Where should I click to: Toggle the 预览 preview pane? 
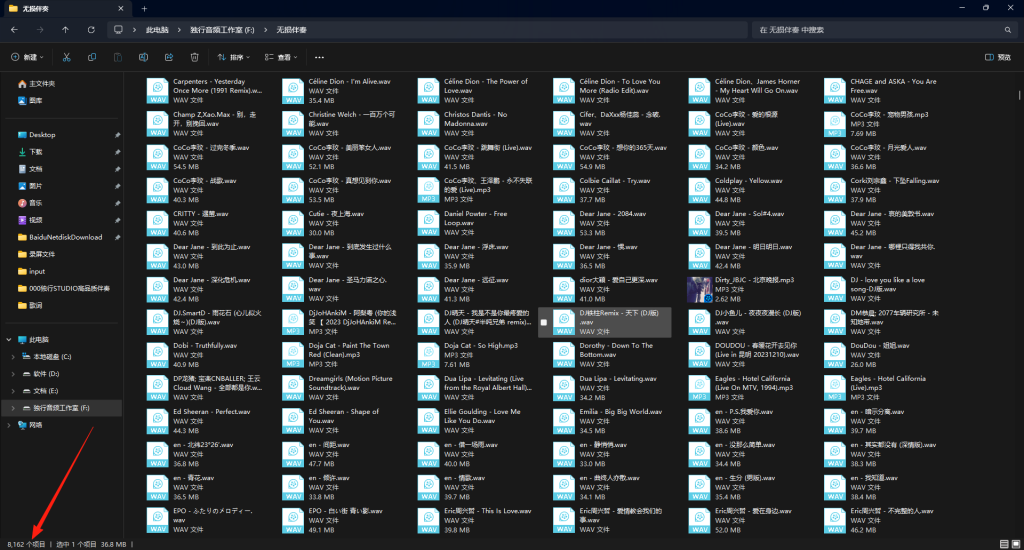(x=999, y=57)
